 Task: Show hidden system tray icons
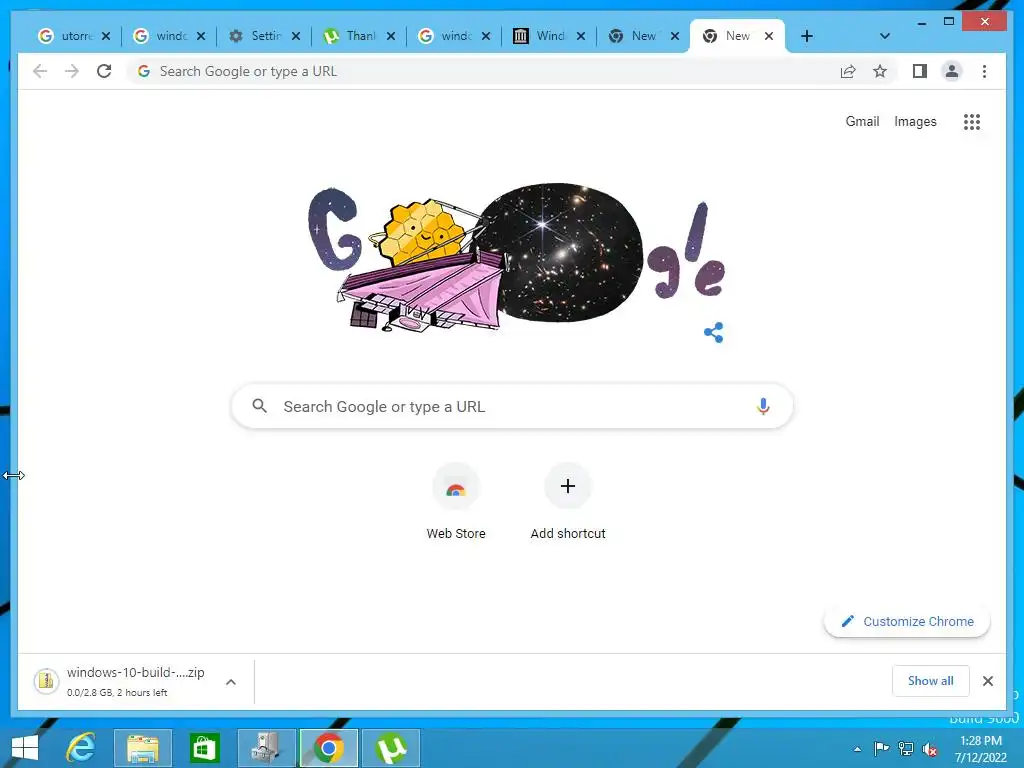click(857, 749)
